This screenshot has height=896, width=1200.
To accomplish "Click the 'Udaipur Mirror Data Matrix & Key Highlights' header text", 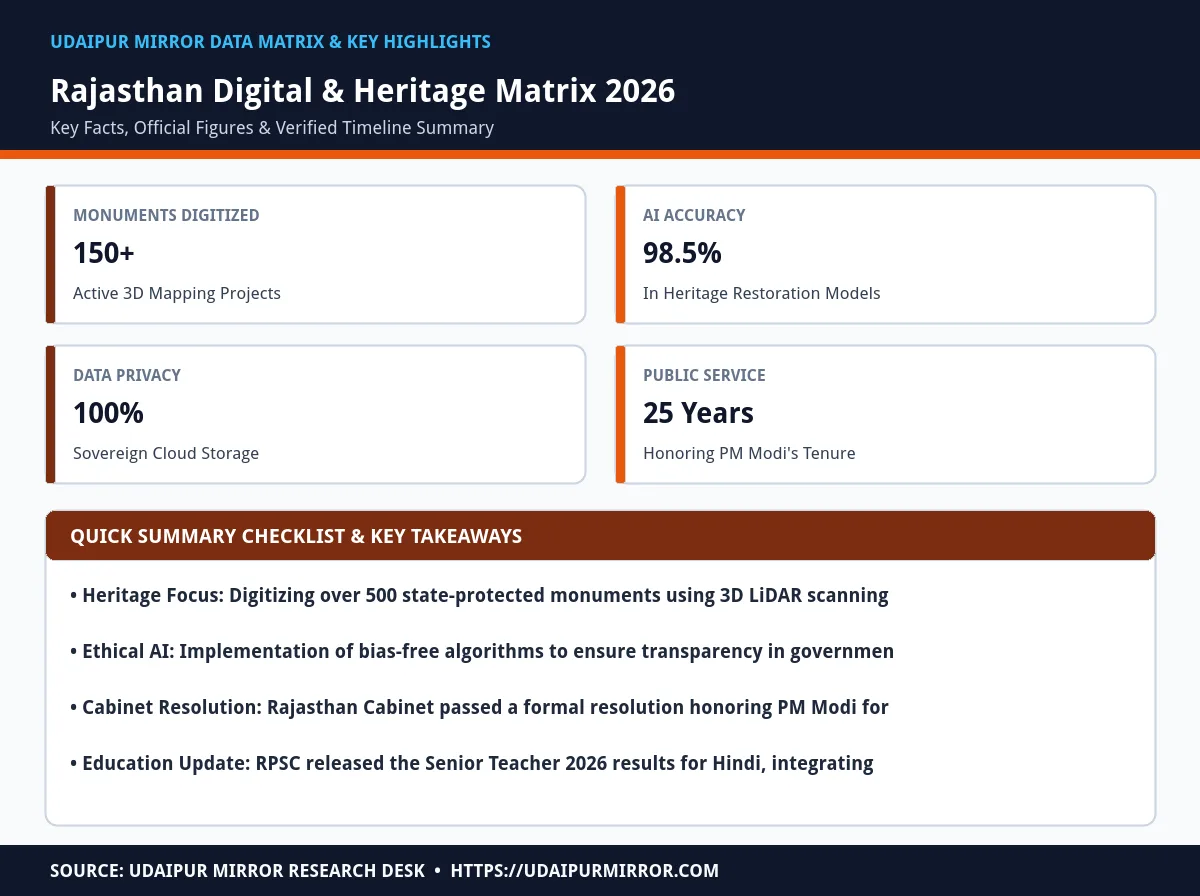I will tap(270, 42).
